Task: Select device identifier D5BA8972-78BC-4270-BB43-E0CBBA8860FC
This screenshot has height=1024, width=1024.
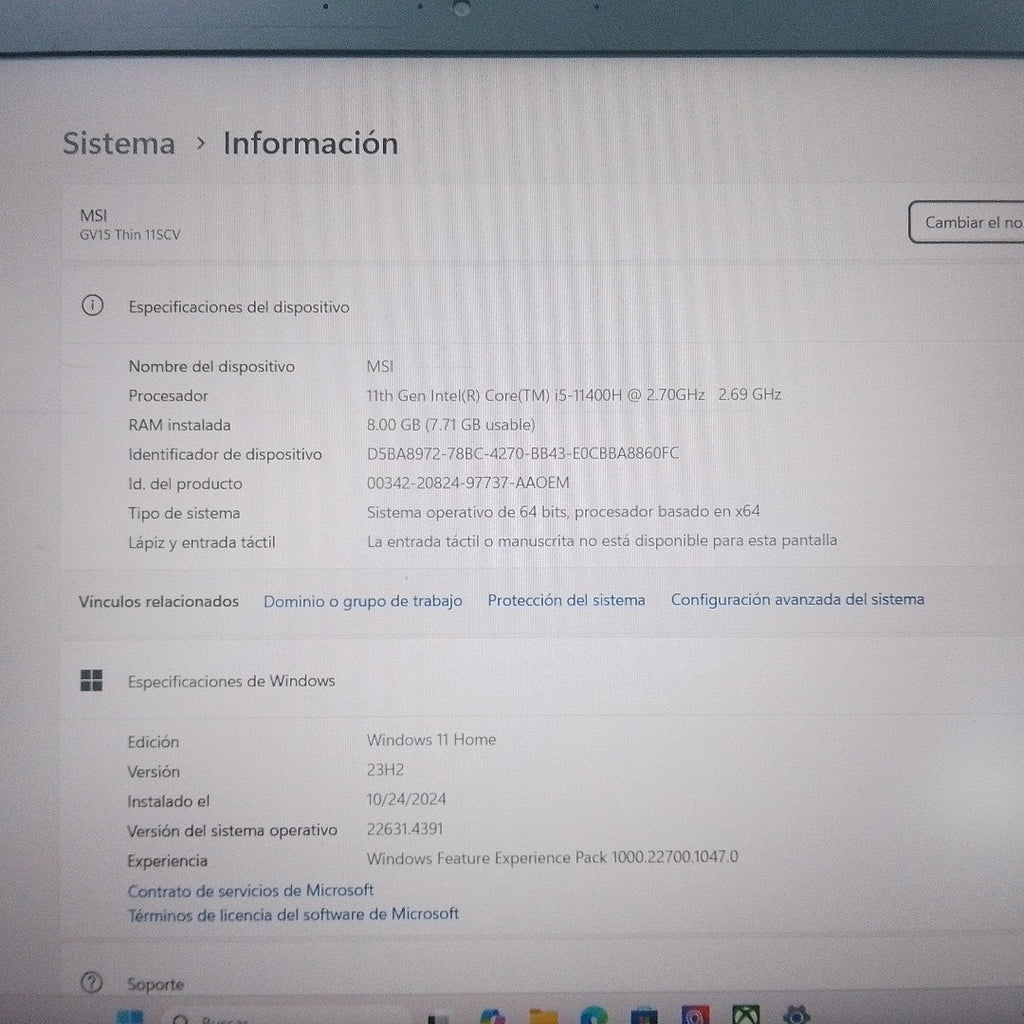Action: pos(522,453)
